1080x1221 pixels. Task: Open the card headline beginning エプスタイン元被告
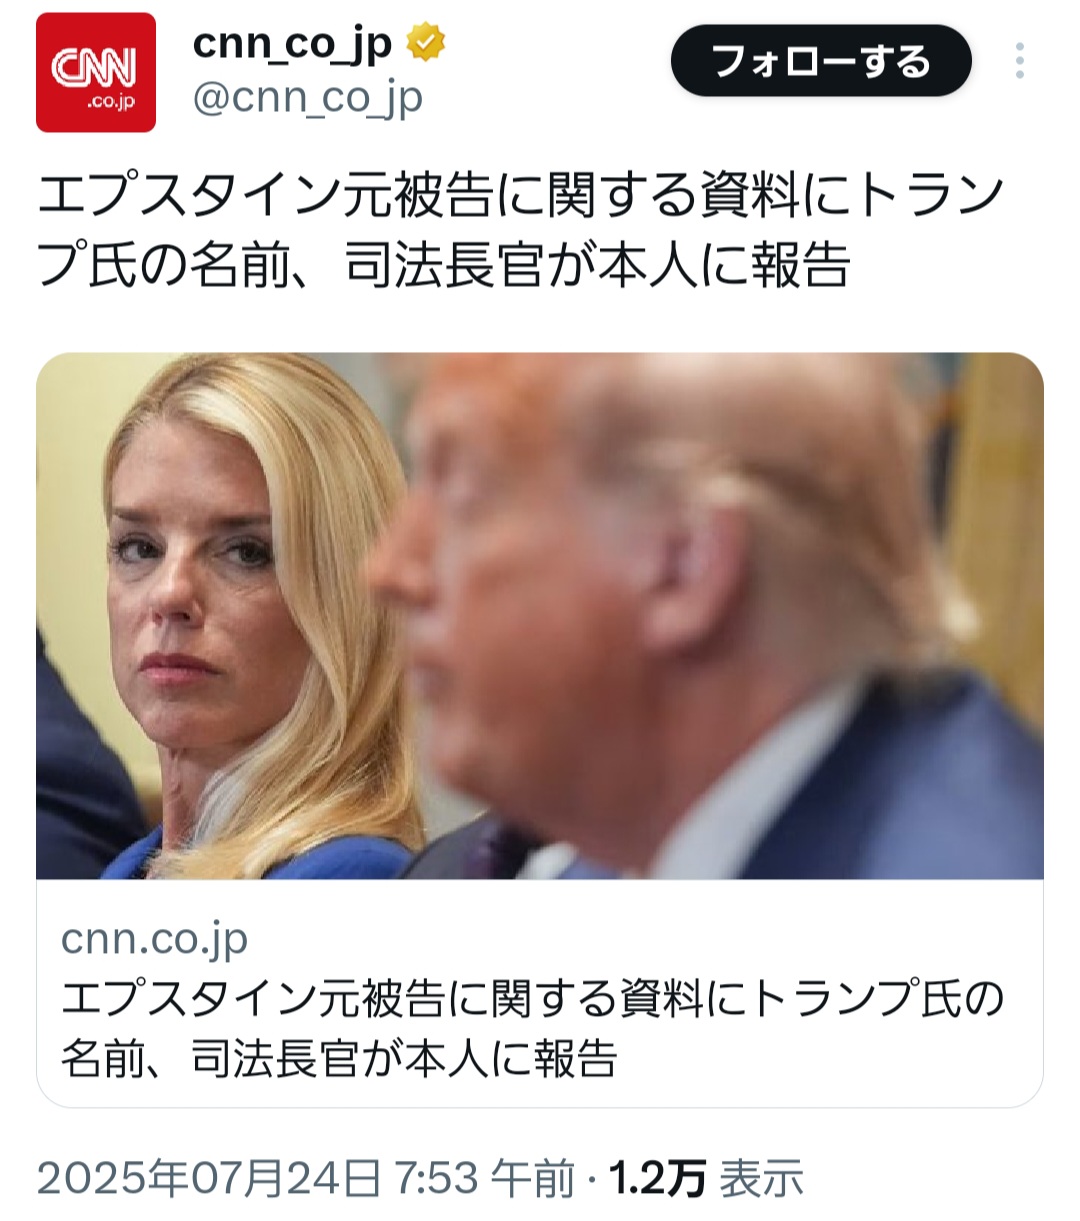532,998
